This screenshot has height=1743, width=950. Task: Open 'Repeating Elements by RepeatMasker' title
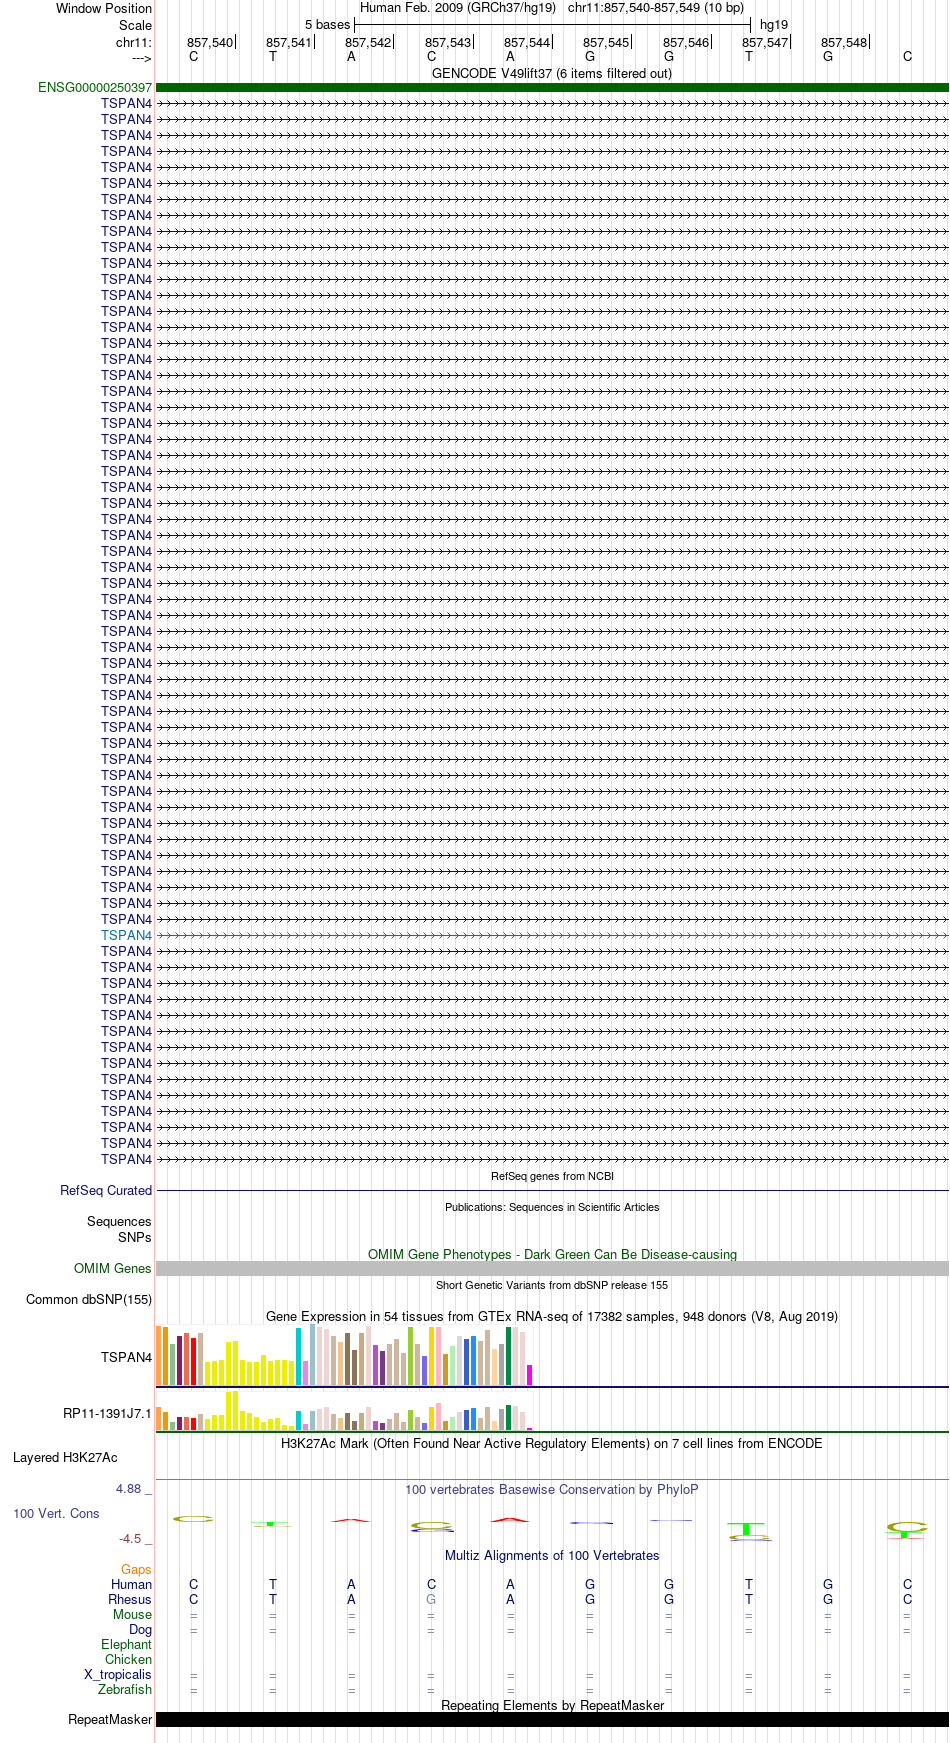[x=552, y=1705]
